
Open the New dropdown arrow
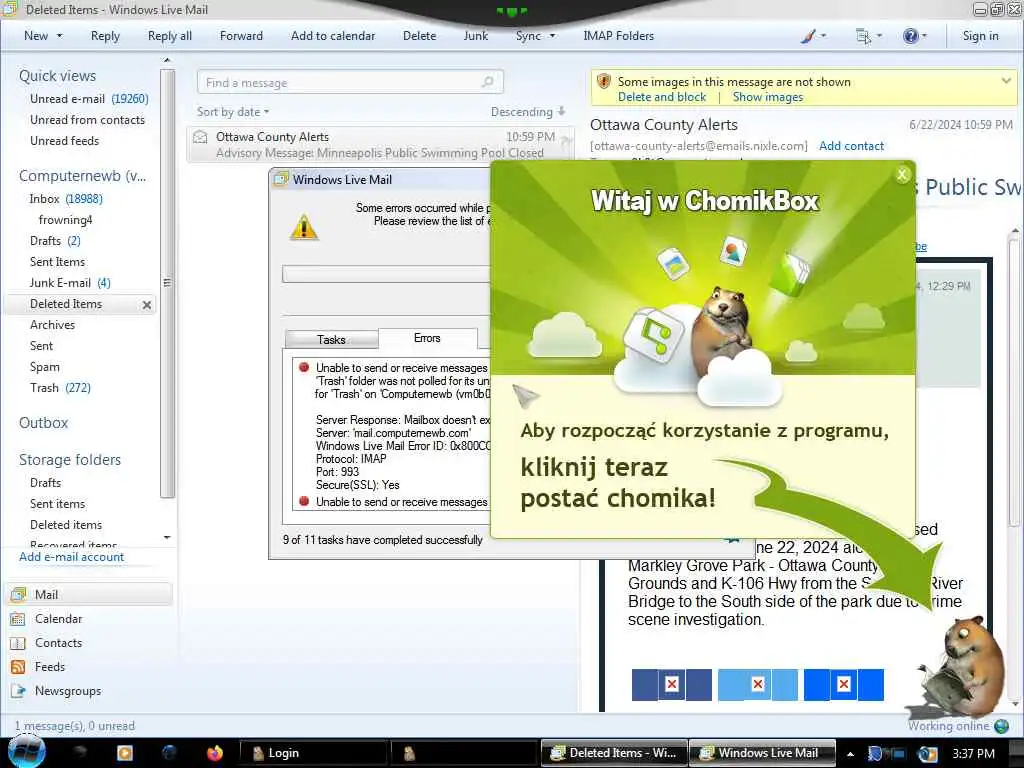[59, 36]
